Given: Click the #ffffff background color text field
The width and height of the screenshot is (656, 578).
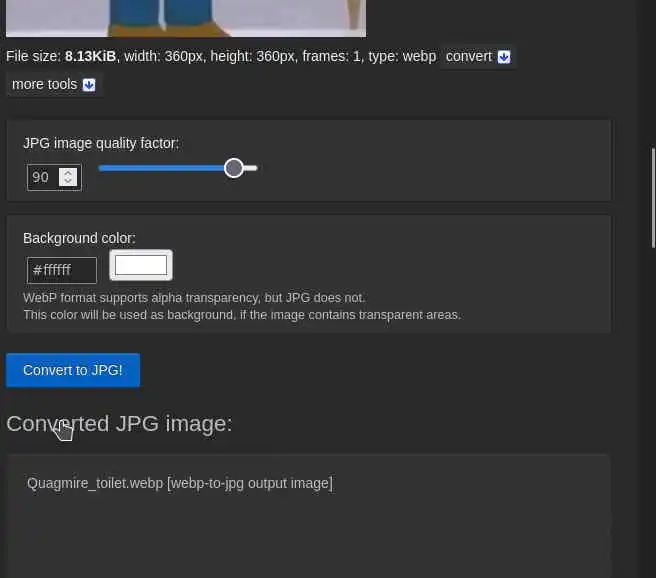Looking at the screenshot, I should click(x=62, y=270).
